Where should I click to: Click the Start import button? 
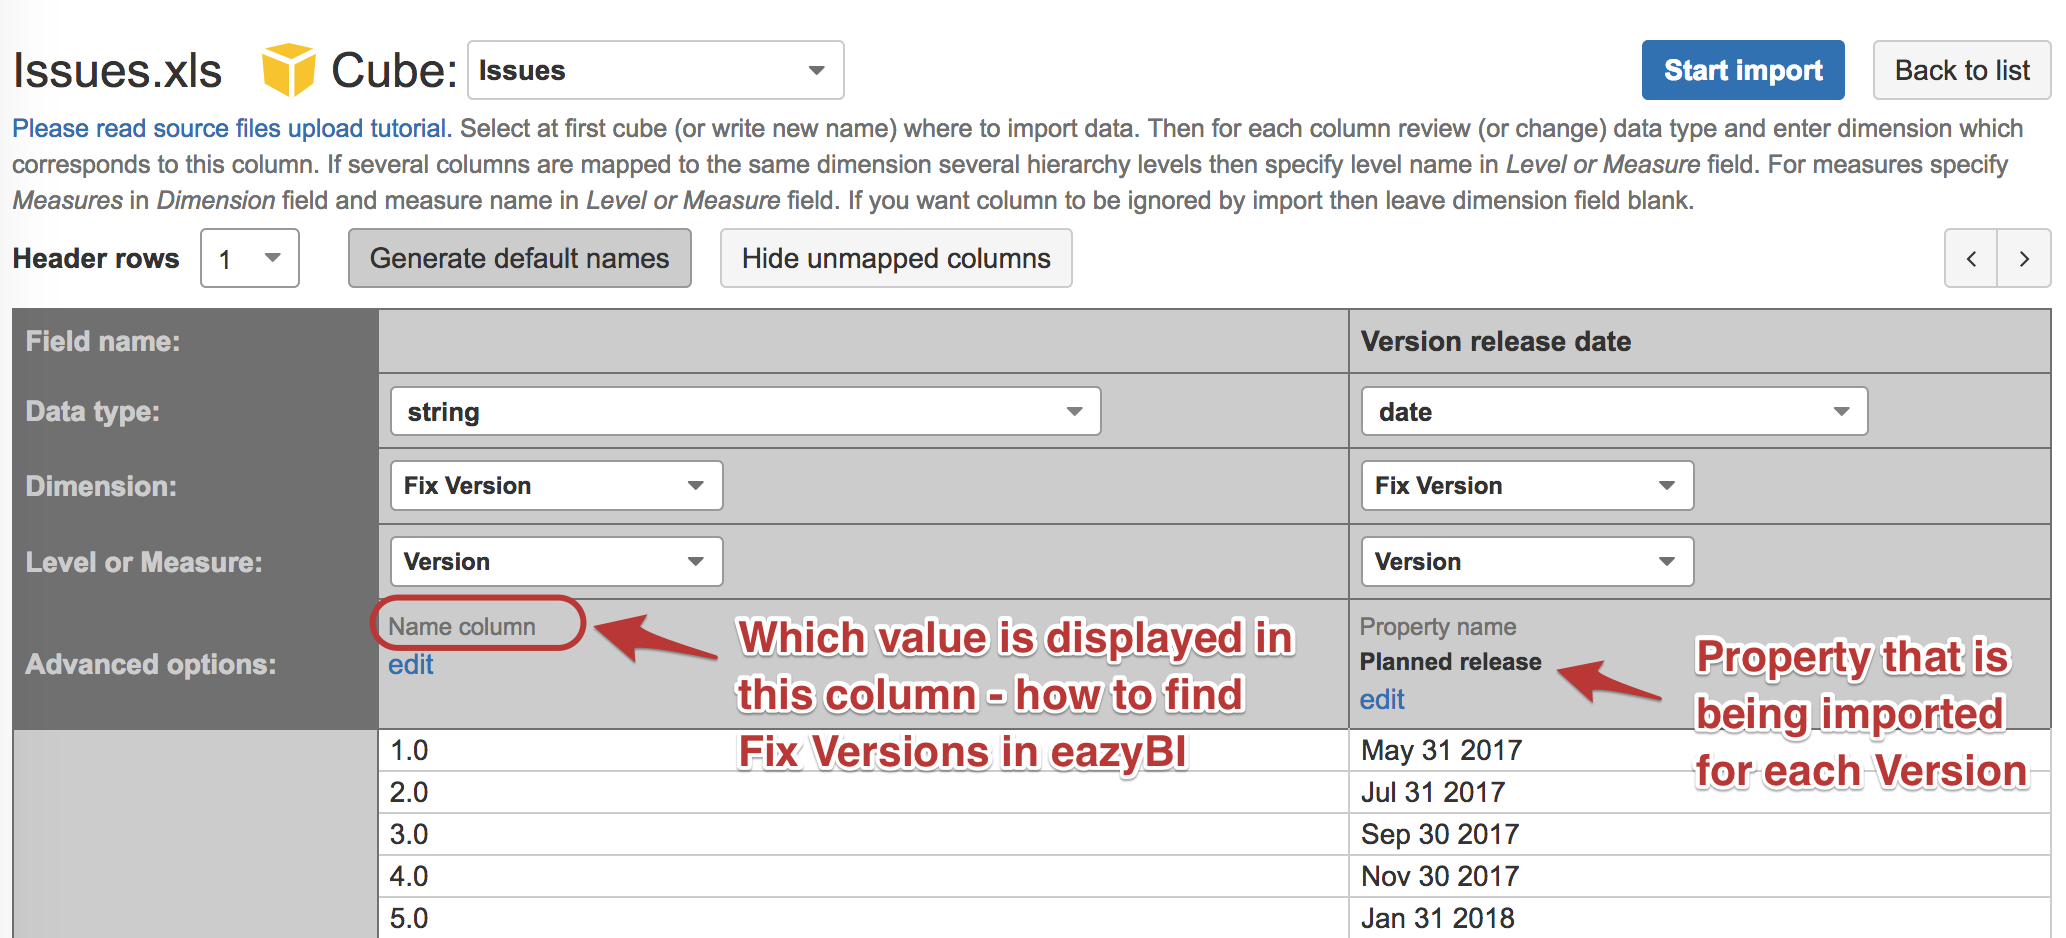pyautogui.click(x=1742, y=71)
